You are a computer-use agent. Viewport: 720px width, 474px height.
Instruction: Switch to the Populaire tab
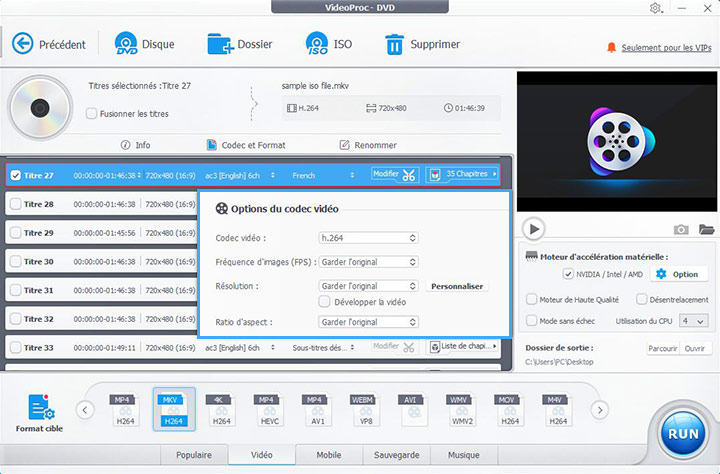pyautogui.click(x=194, y=455)
